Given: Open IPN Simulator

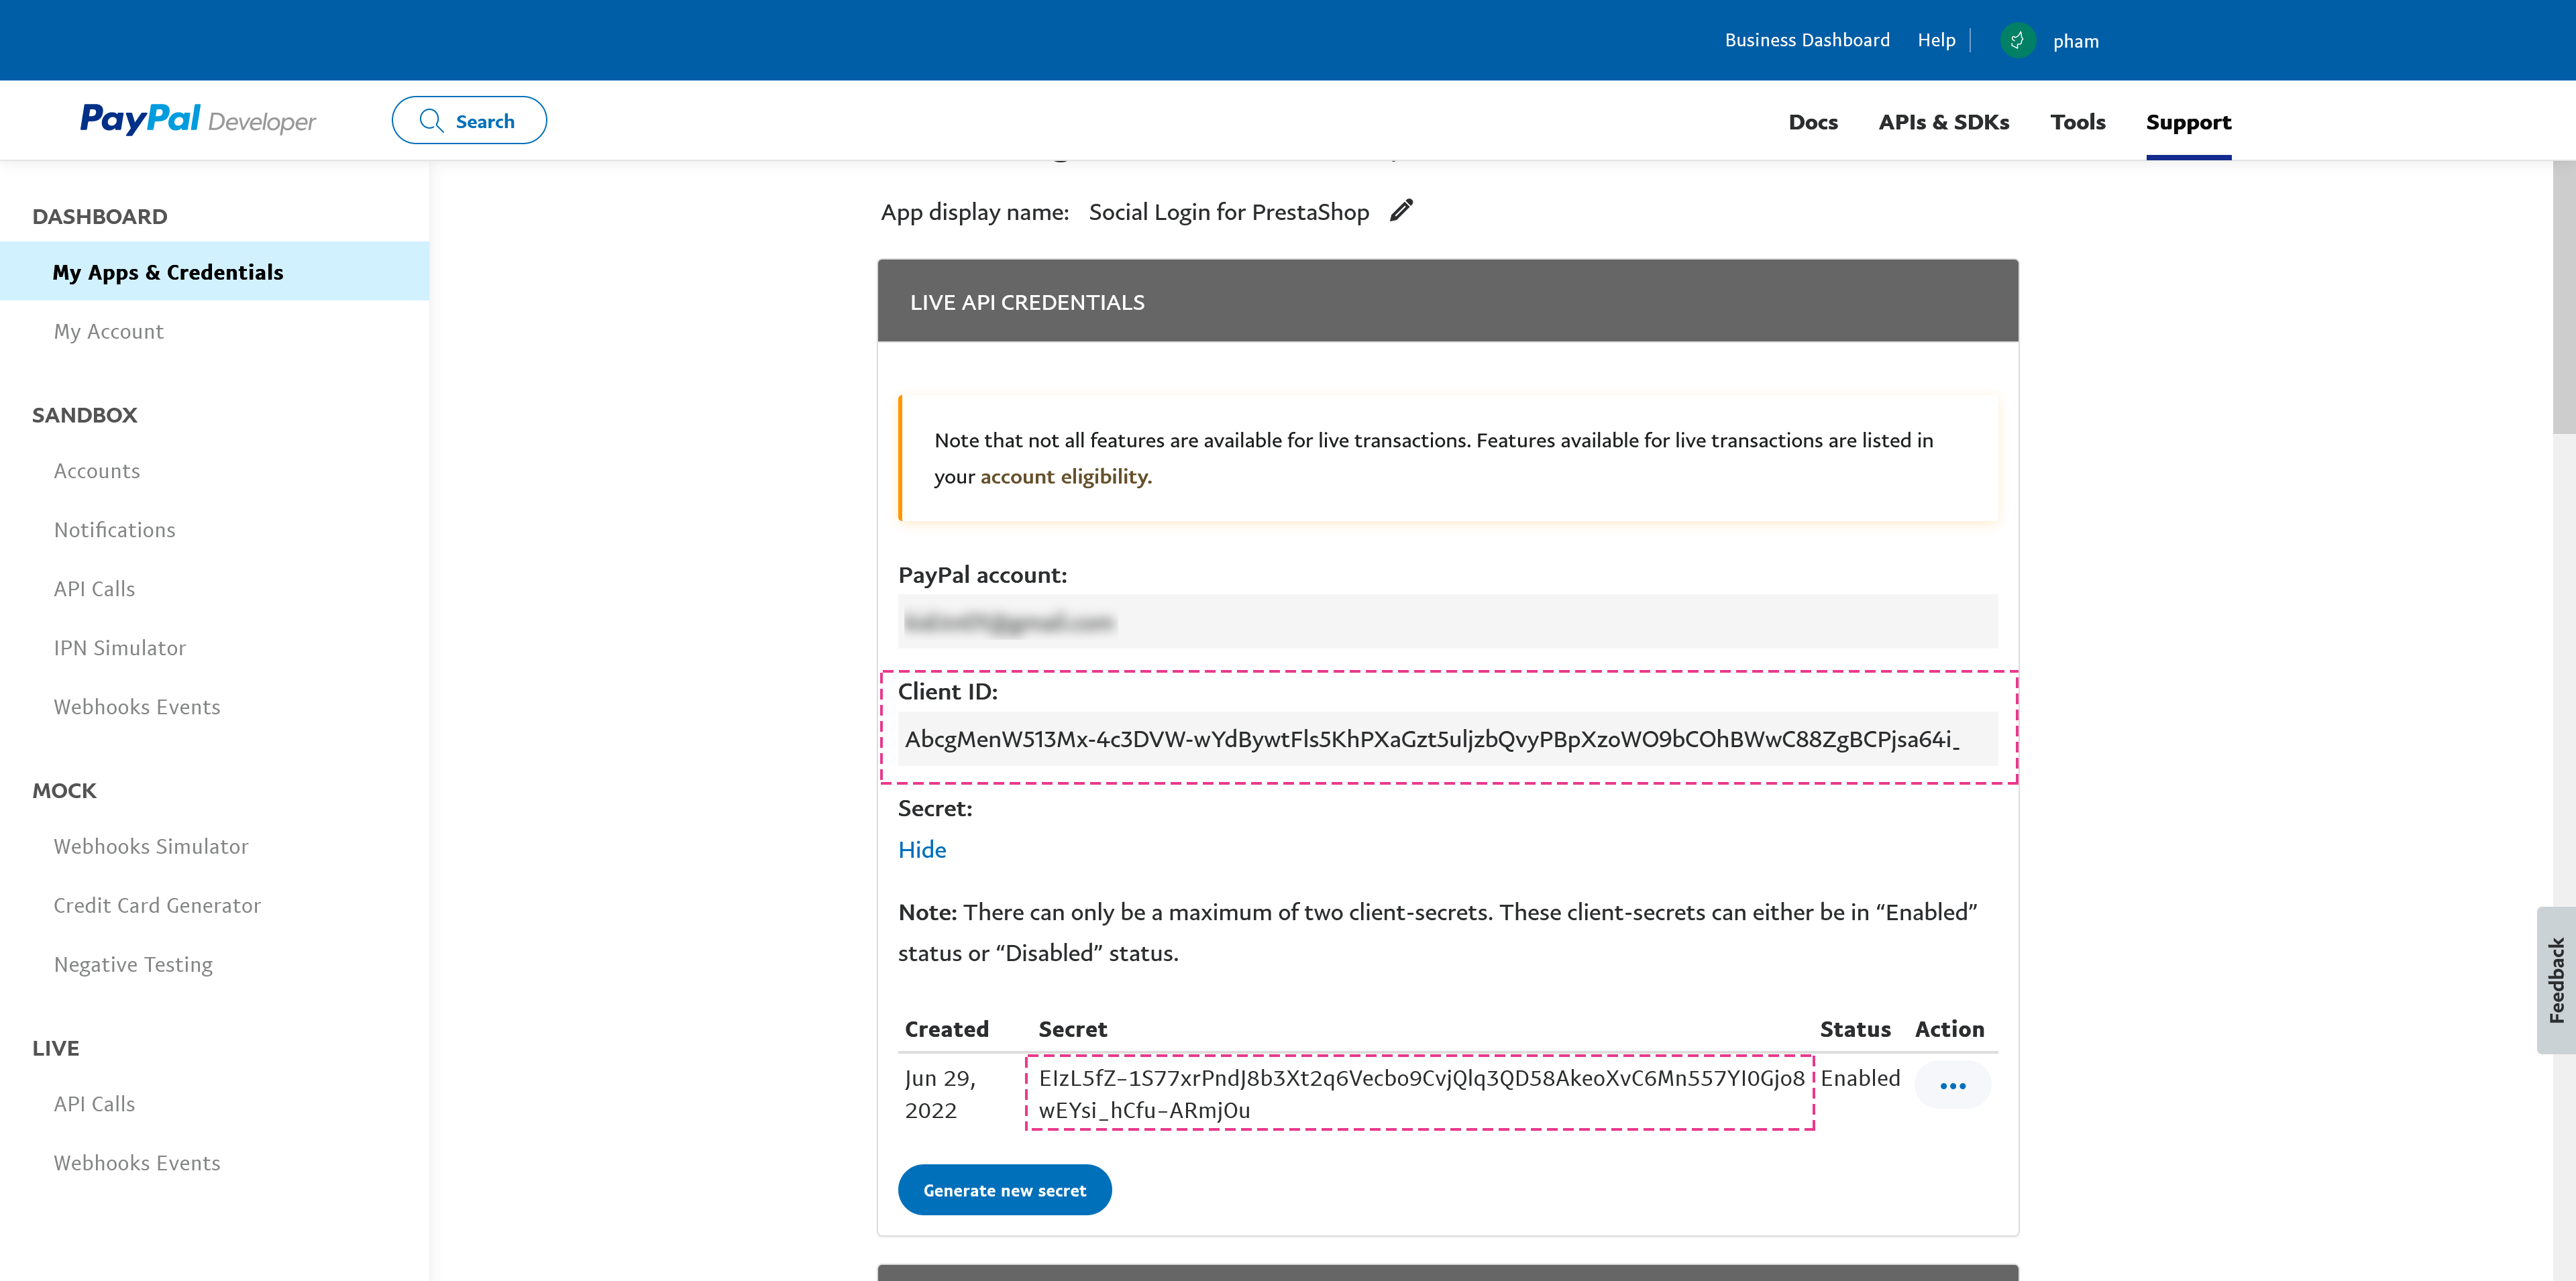Looking at the screenshot, I should [120, 647].
